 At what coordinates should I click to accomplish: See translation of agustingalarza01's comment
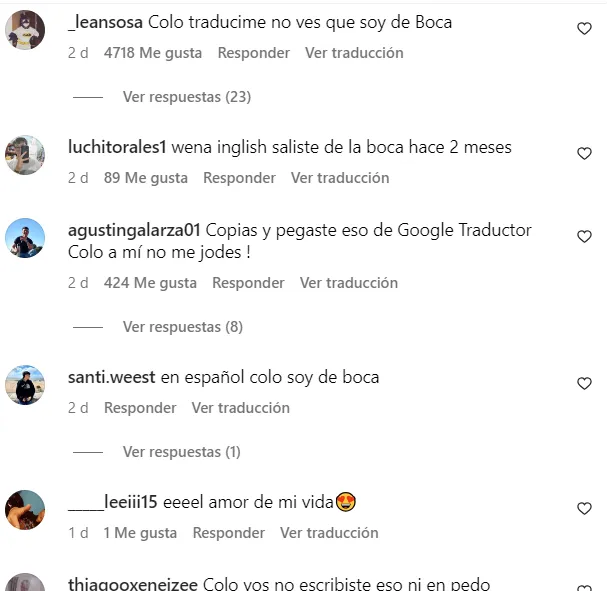click(349, 283)
